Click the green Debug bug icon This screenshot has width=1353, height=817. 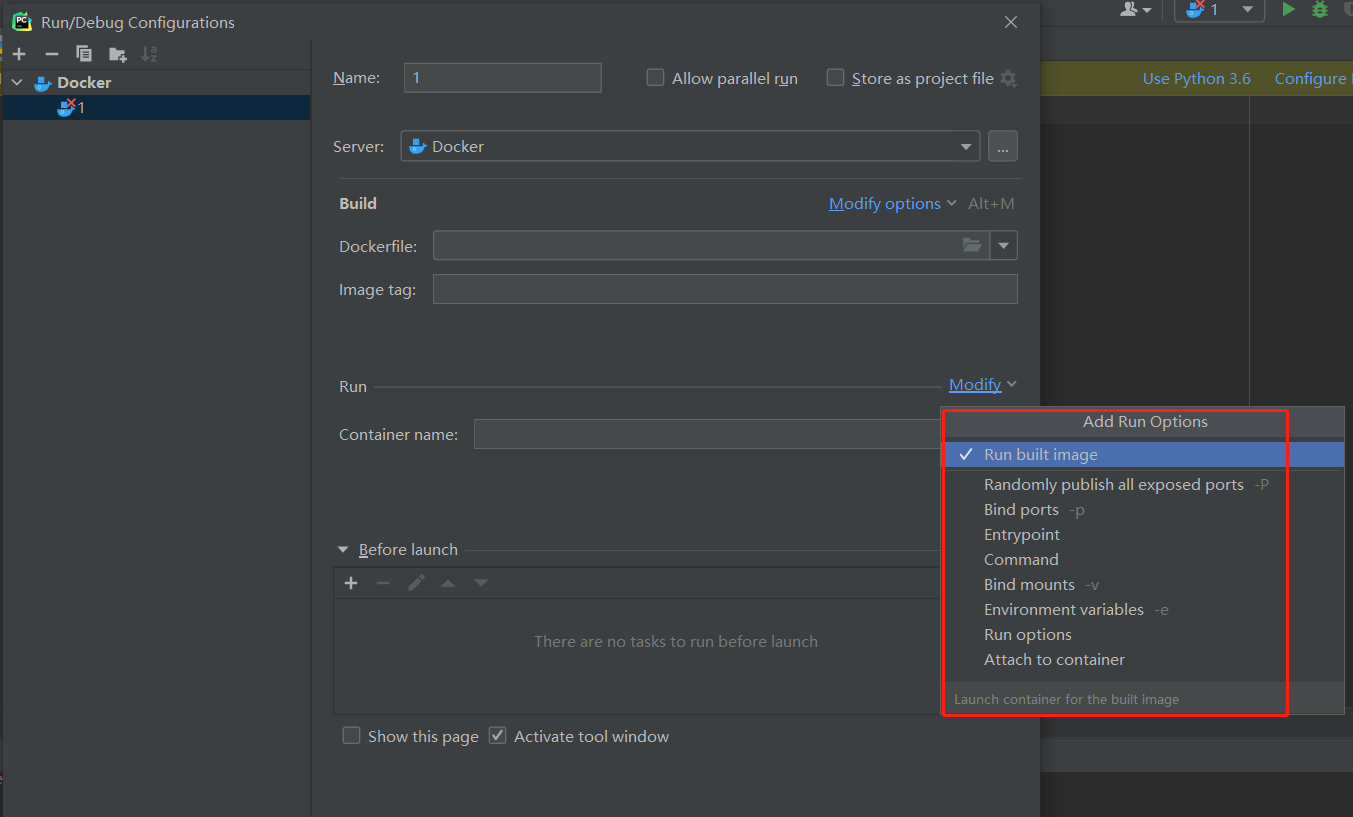[1320, 10]
